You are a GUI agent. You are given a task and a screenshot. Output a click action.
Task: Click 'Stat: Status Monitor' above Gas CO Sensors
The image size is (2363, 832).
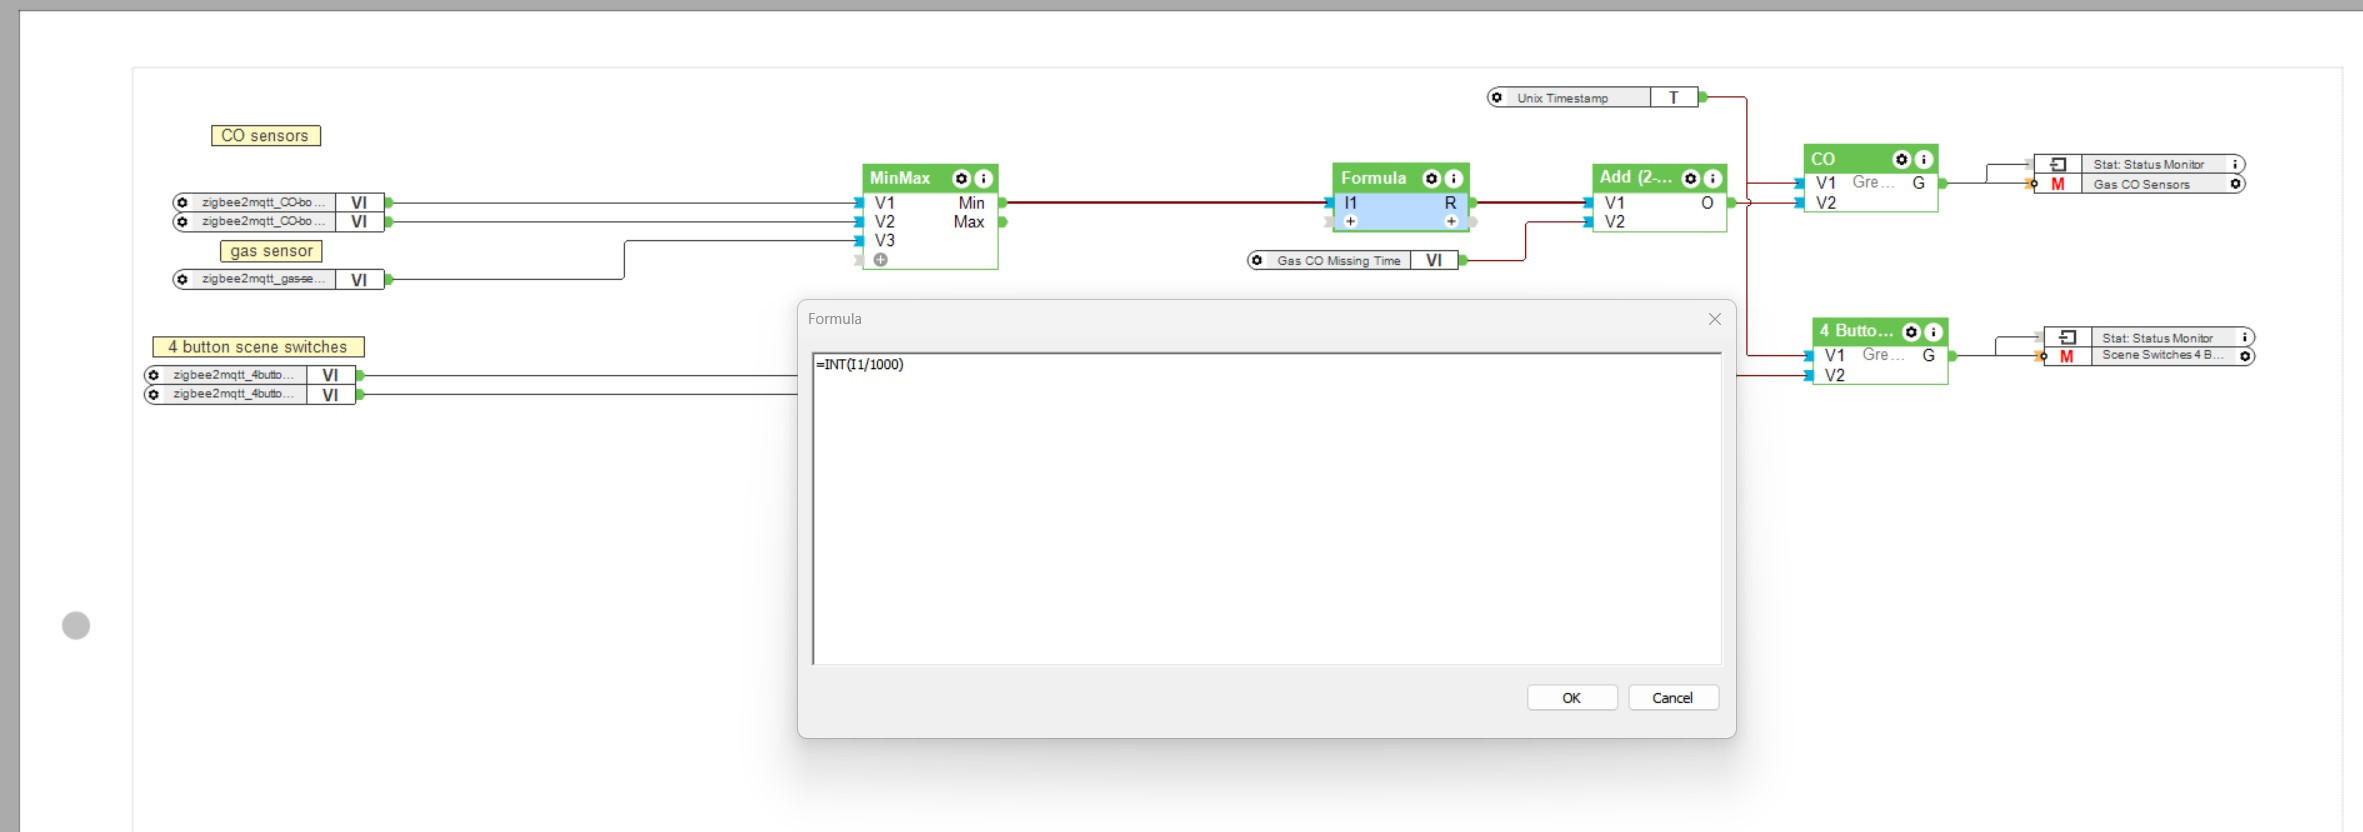pyautogui.click(x=2148, y=165)
